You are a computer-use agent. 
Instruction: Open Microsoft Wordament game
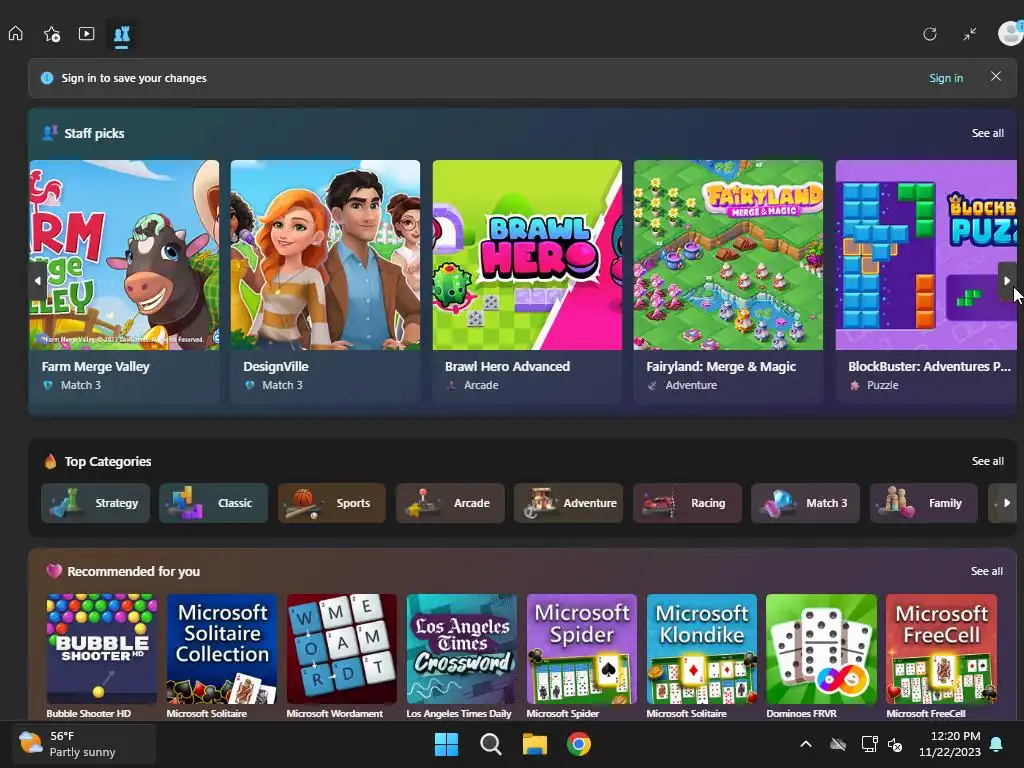point(342,656)
